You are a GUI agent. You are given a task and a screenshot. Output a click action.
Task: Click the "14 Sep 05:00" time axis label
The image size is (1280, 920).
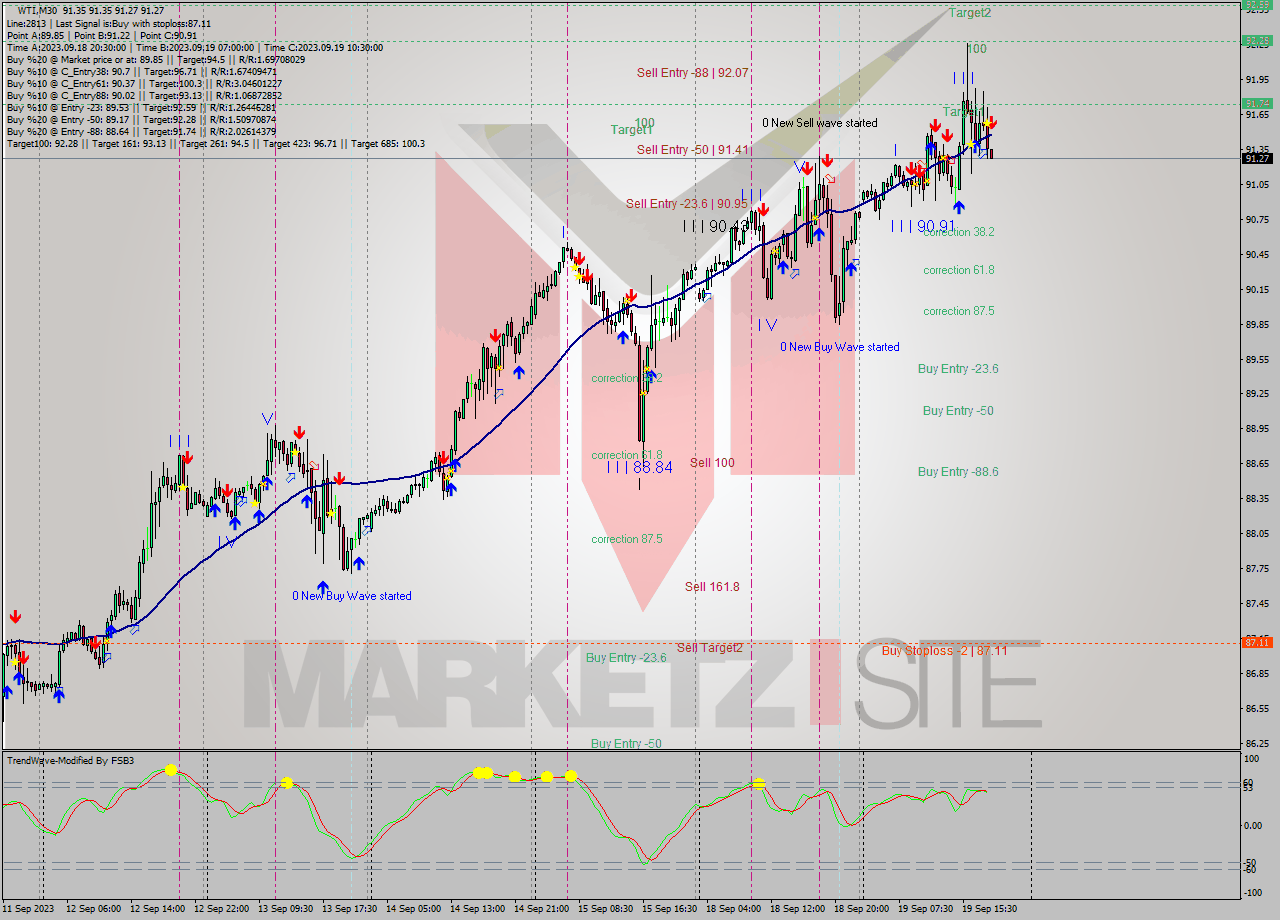pos(413,909)
